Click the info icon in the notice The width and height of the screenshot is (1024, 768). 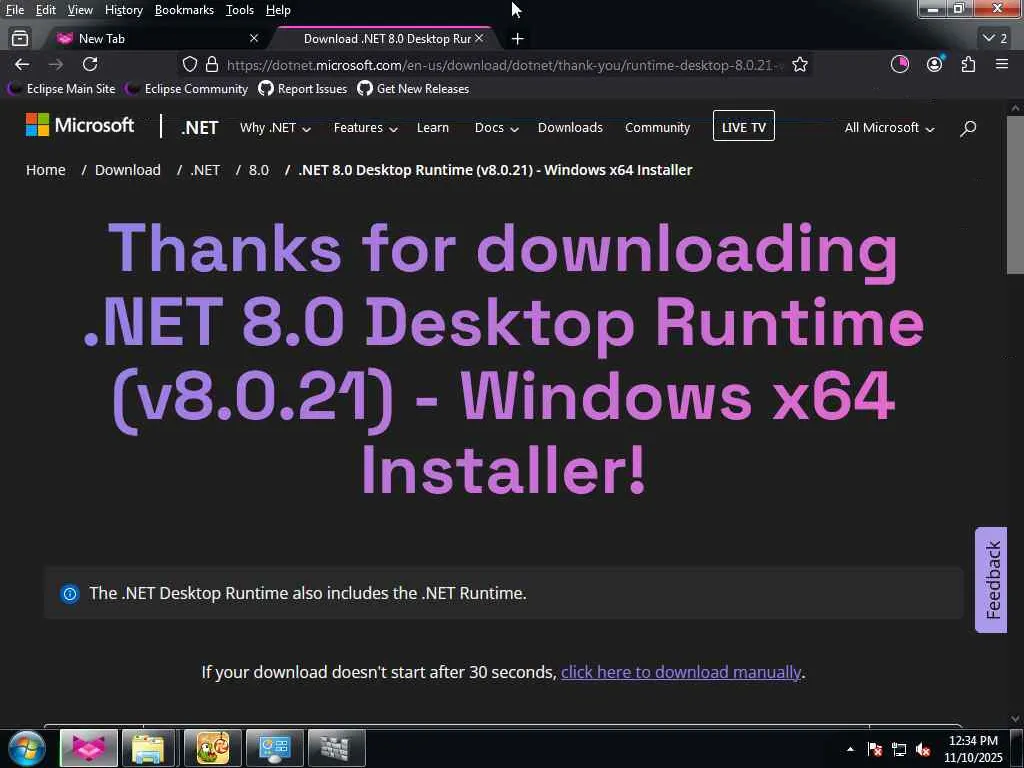[x=69, y=594]
